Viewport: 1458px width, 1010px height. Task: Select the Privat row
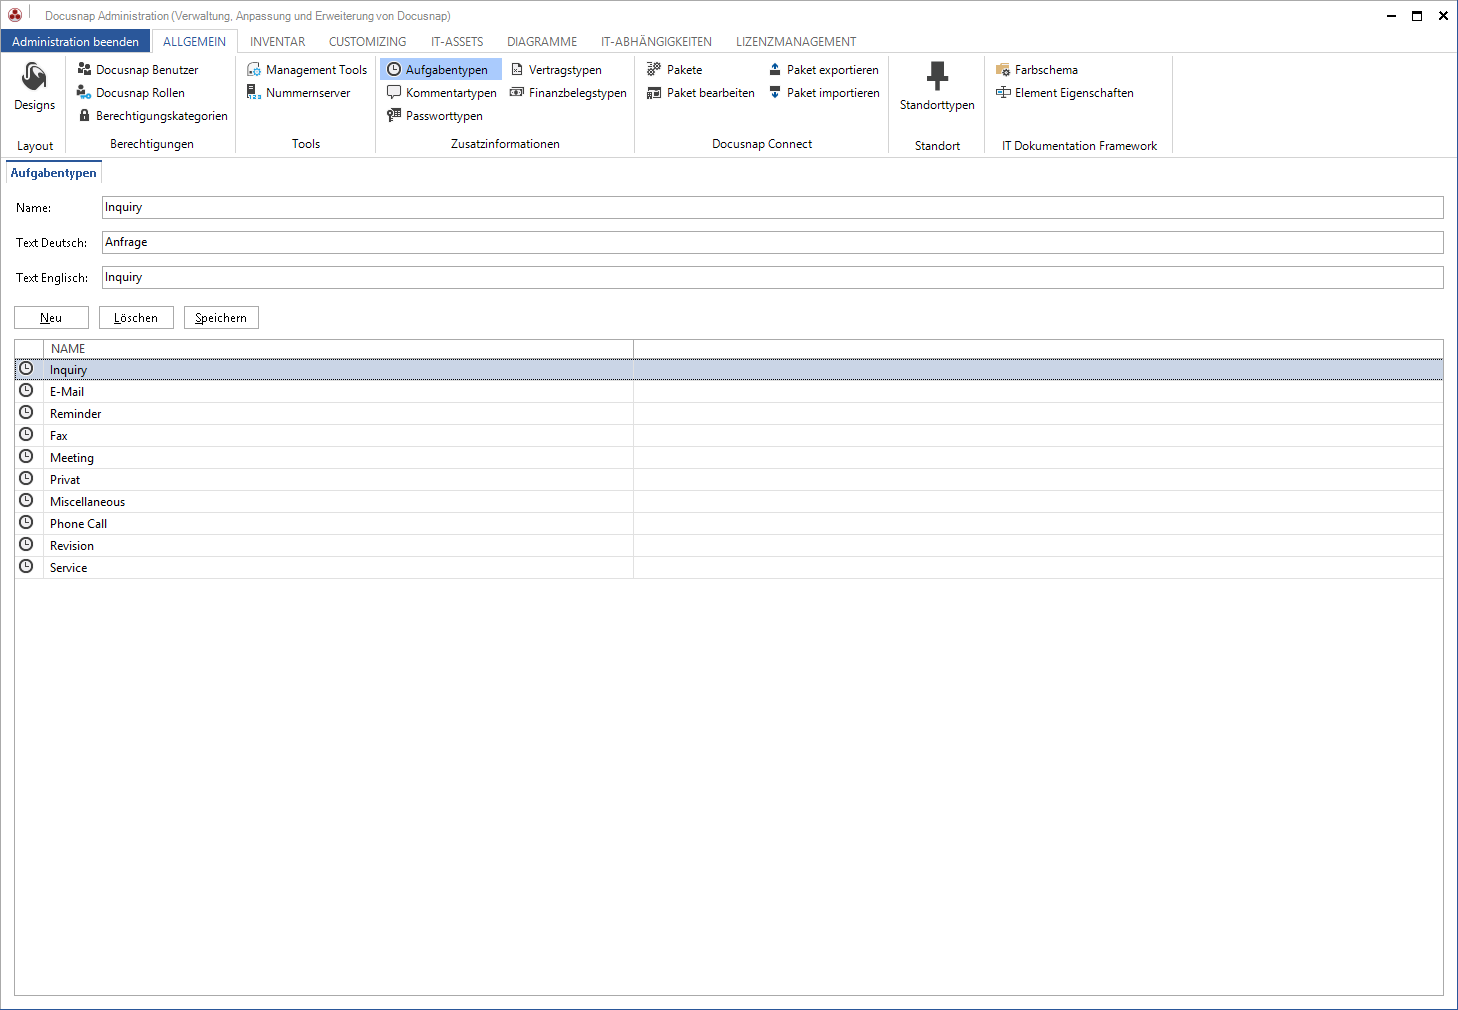pos(729,479)
